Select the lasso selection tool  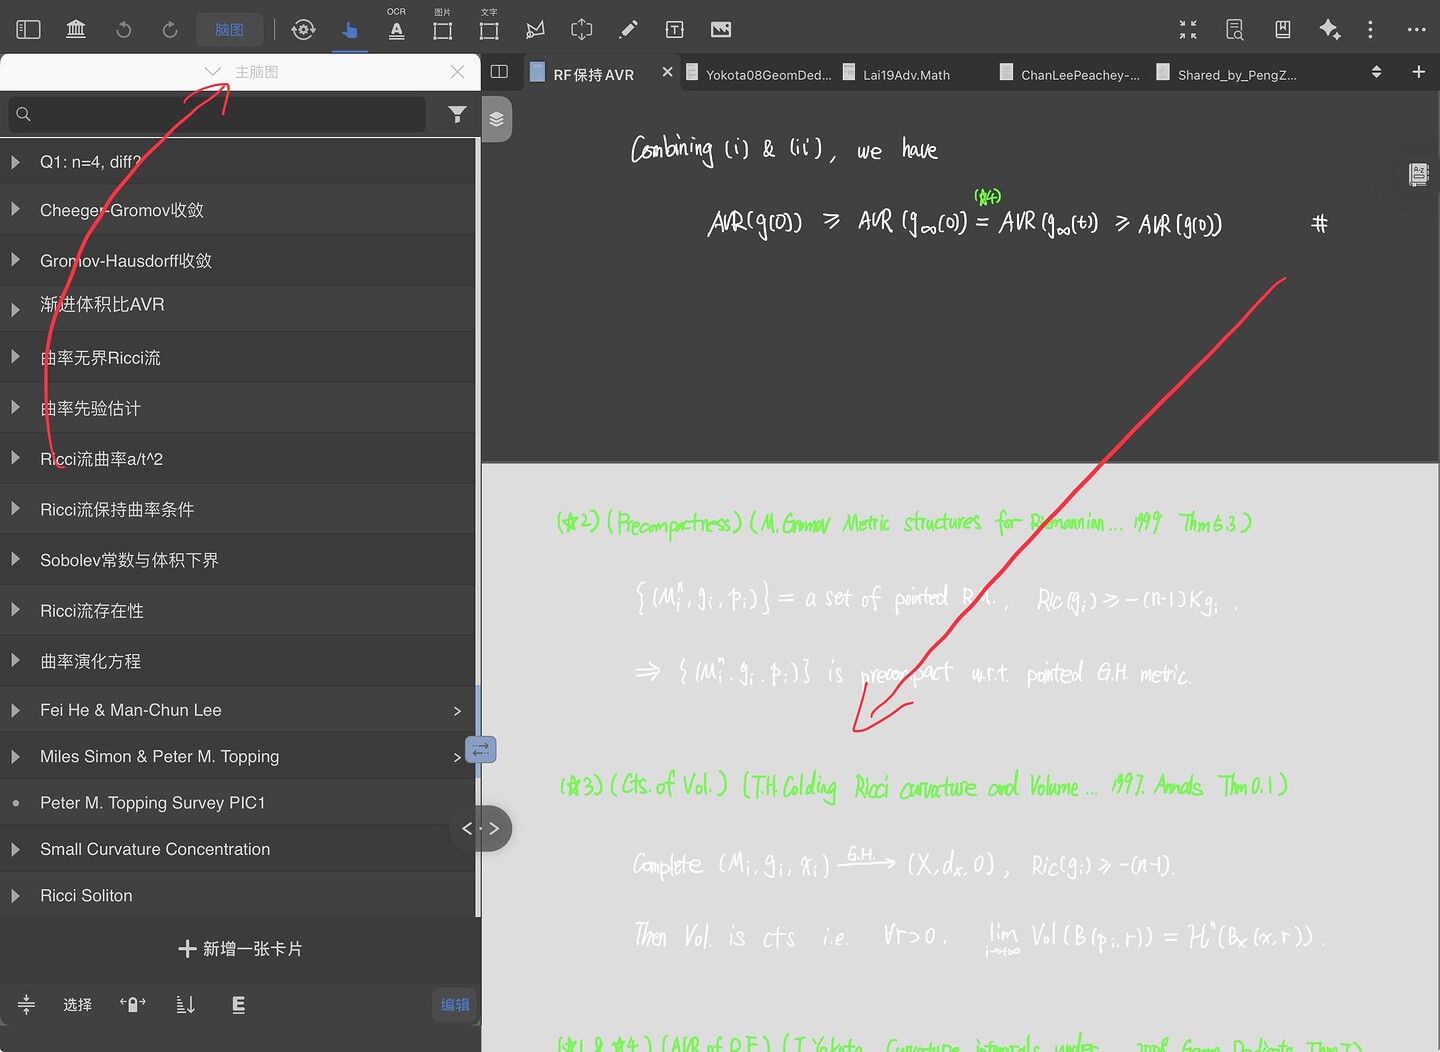pyautogui.click(x=535, y=30)
